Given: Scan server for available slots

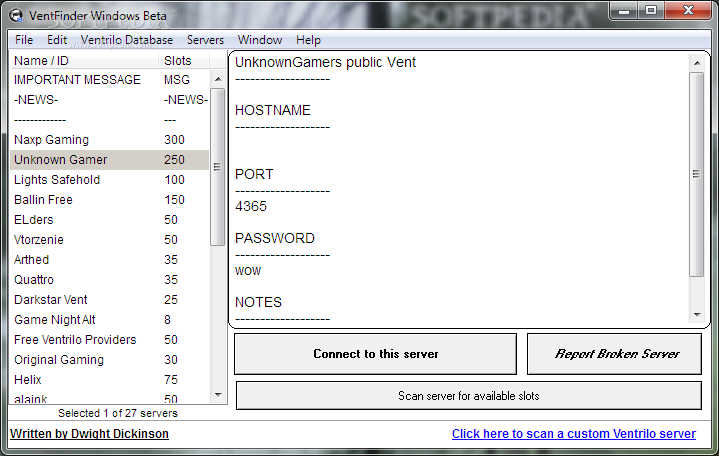Looking at the screenshot, I should [469, 396].
